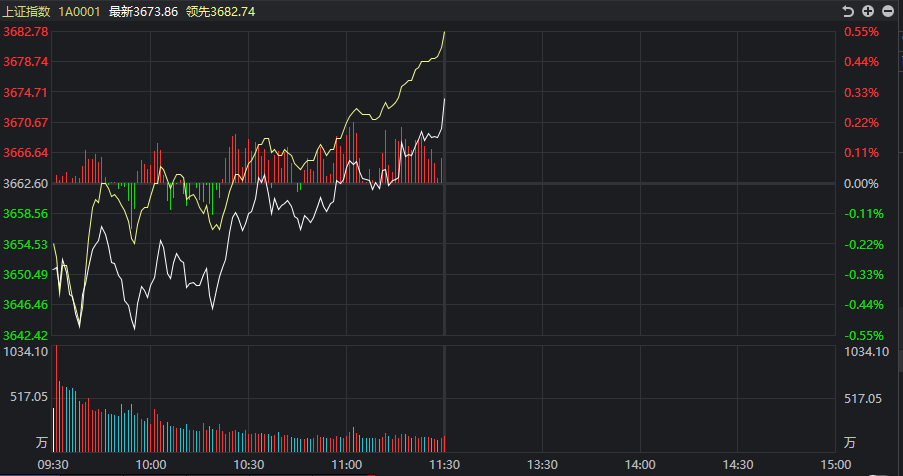
Task: Click the right 517.05 volume label
Action: [863, 398]
